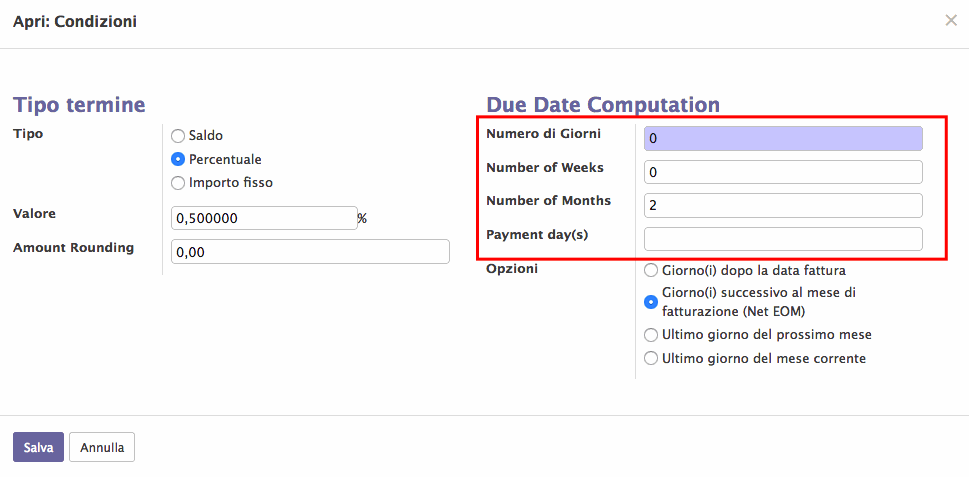Click the Numero di Giorni label
This screenshot has width=969, height=477.
[544, 133]
